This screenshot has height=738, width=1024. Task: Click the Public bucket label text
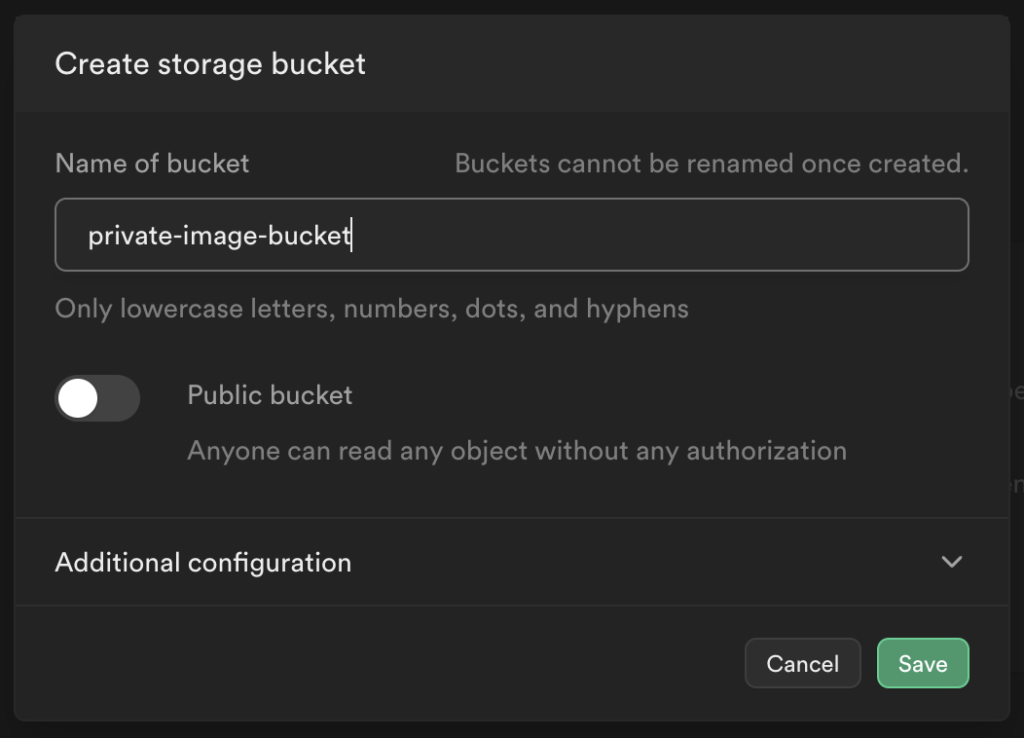[270, 395]
